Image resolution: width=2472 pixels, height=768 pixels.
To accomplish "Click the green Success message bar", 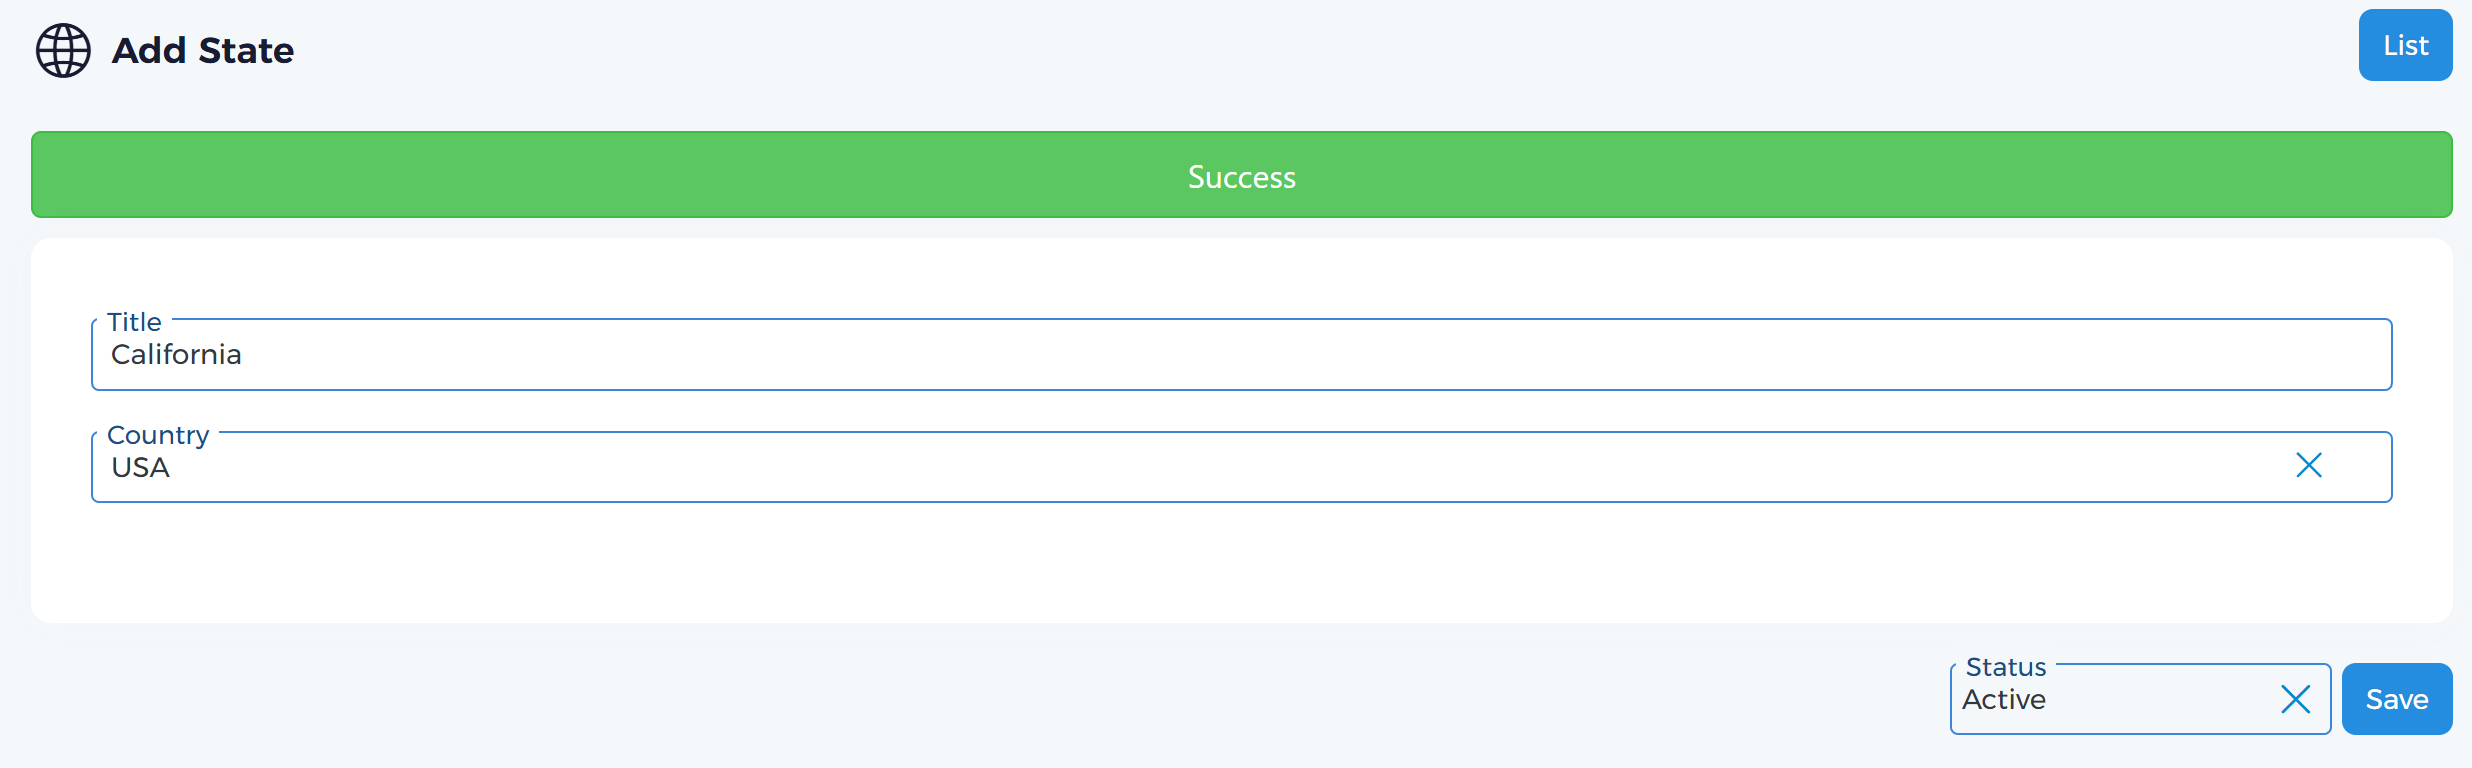I will click(1241, 175).
